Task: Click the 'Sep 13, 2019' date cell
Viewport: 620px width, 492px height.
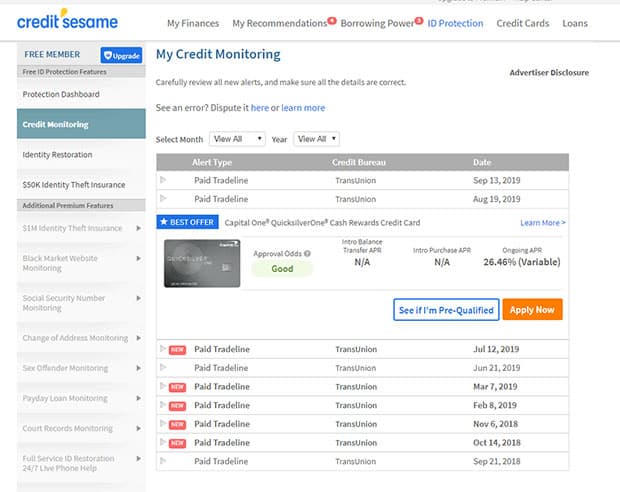Action: pos(497,180)
